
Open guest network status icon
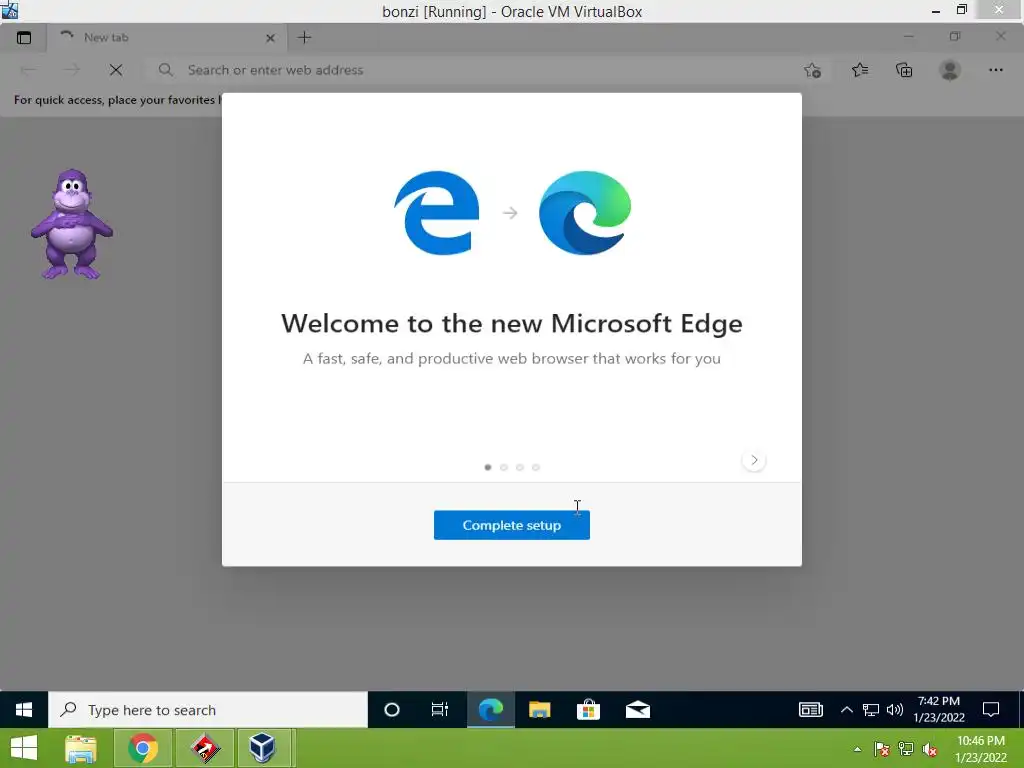click(x=871, y=710)
